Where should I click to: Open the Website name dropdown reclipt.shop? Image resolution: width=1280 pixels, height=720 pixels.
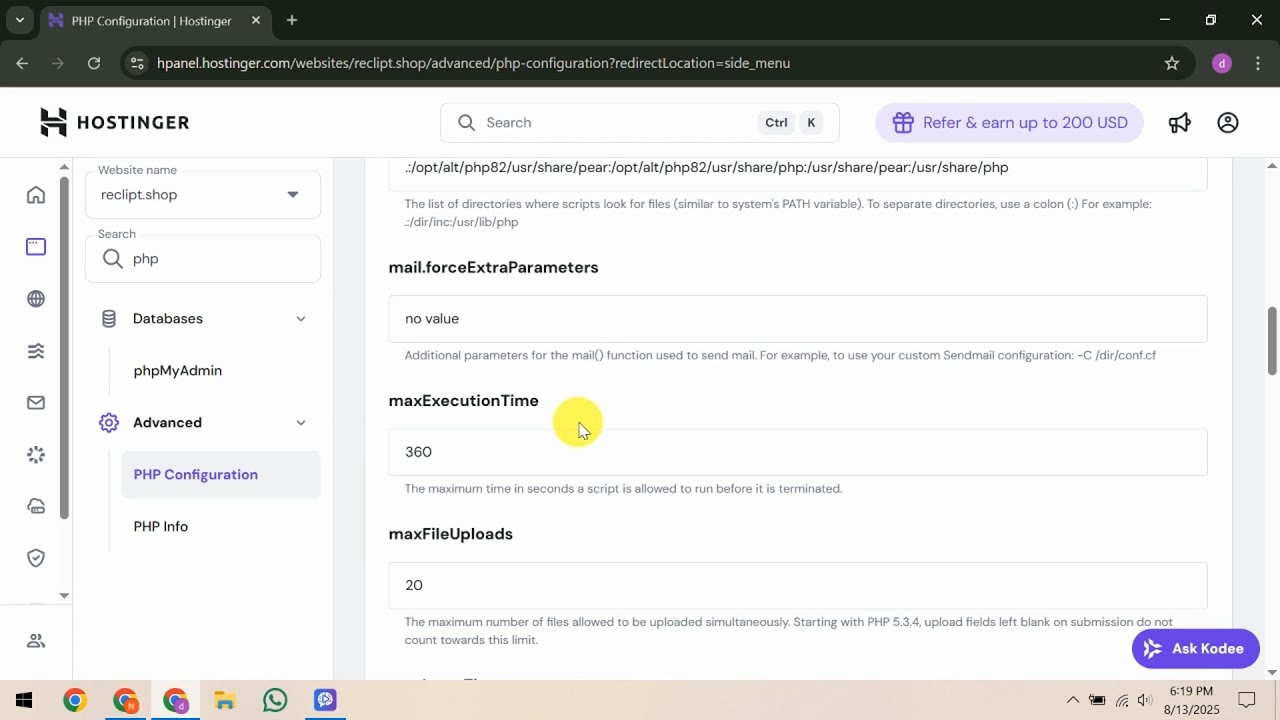tap(203, 195)
